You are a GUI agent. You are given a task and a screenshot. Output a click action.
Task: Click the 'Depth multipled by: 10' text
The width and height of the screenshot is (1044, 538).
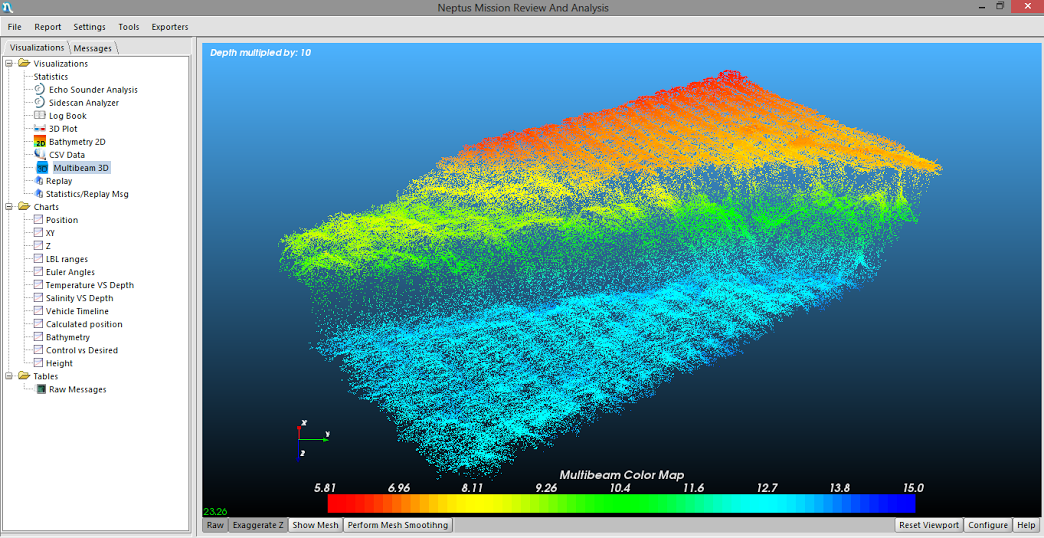coord(260,53)
